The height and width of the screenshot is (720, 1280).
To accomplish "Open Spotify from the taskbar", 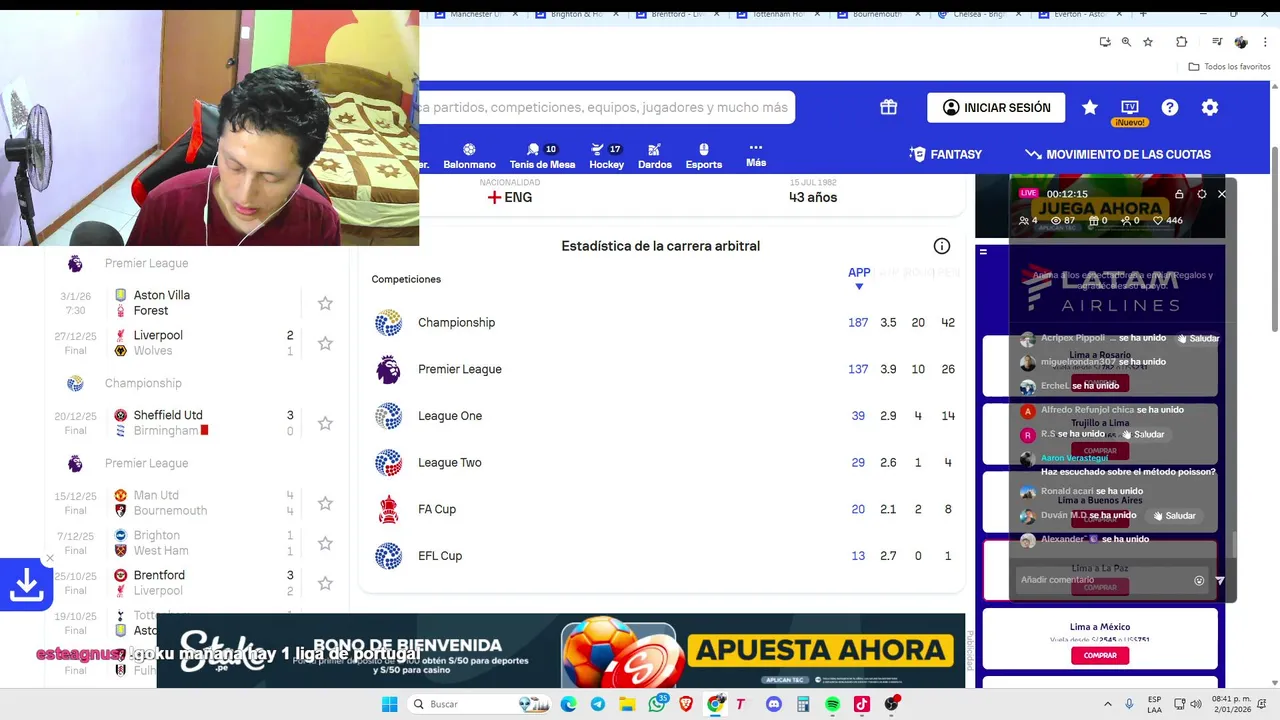I will 832,704.
